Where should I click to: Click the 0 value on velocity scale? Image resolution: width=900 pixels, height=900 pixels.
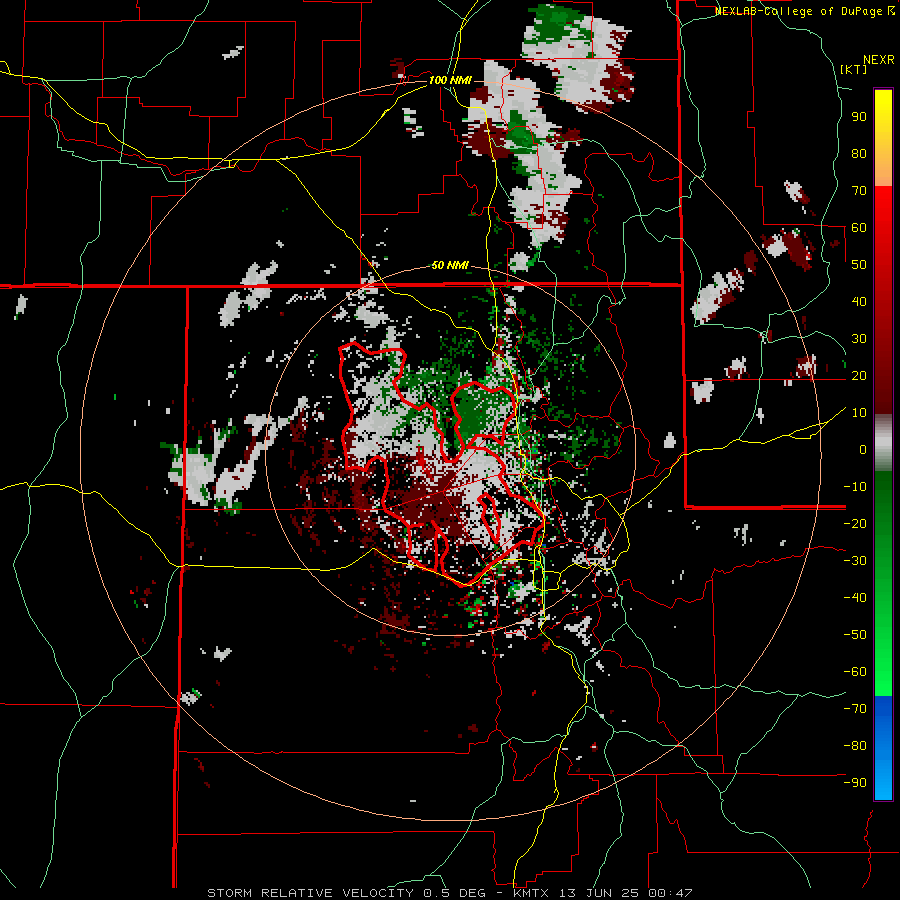click(863, 450)
